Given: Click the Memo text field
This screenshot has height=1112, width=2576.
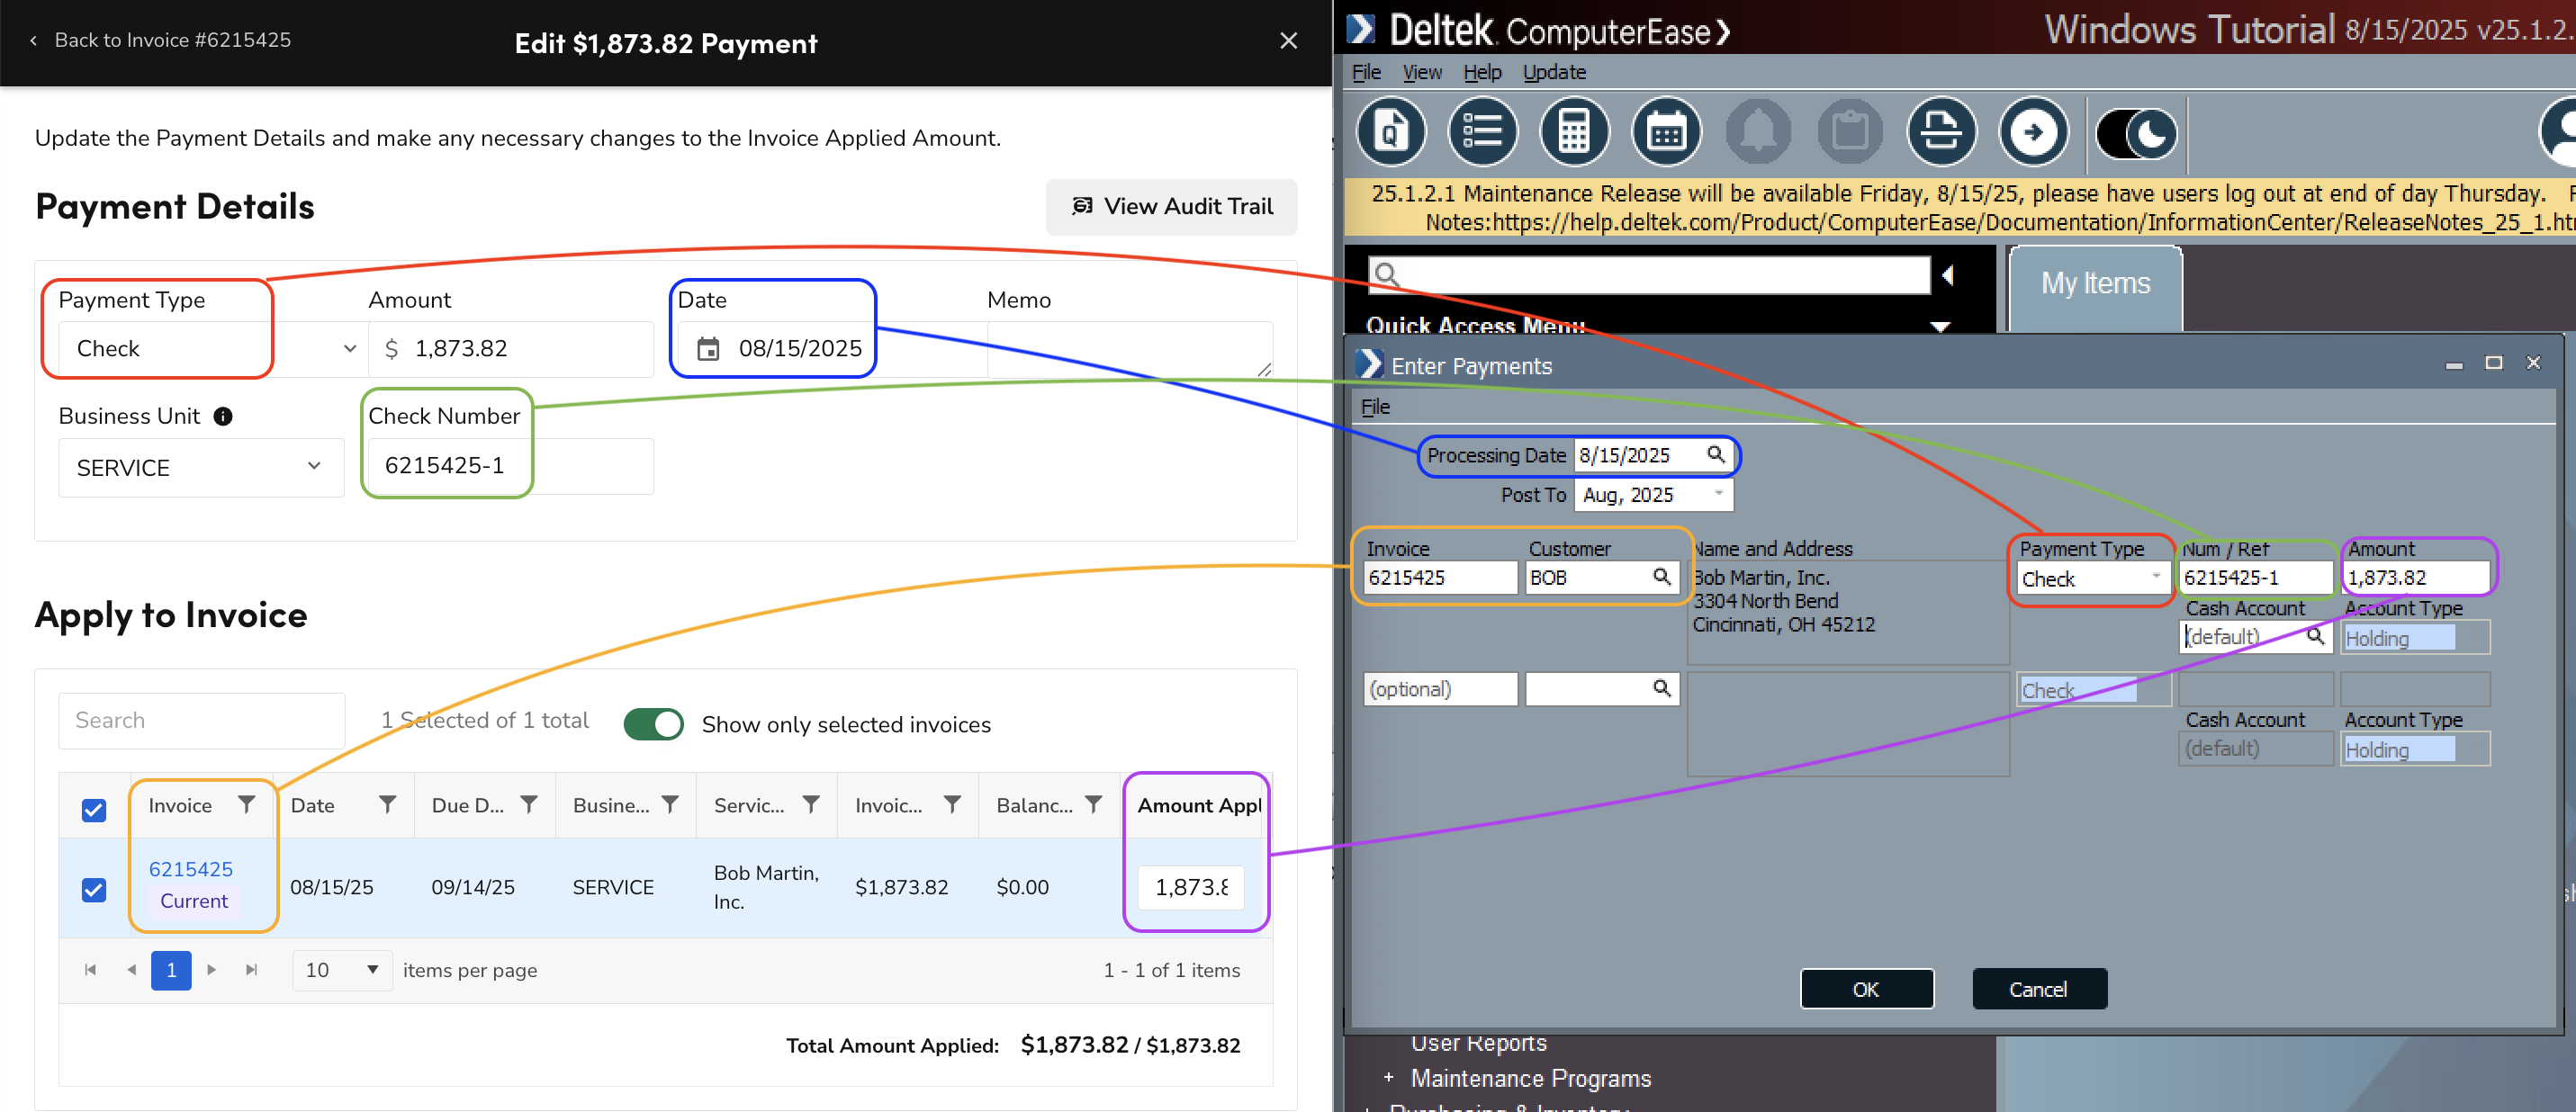Looking at the screenshot, I should click(x=1129, y=349).
